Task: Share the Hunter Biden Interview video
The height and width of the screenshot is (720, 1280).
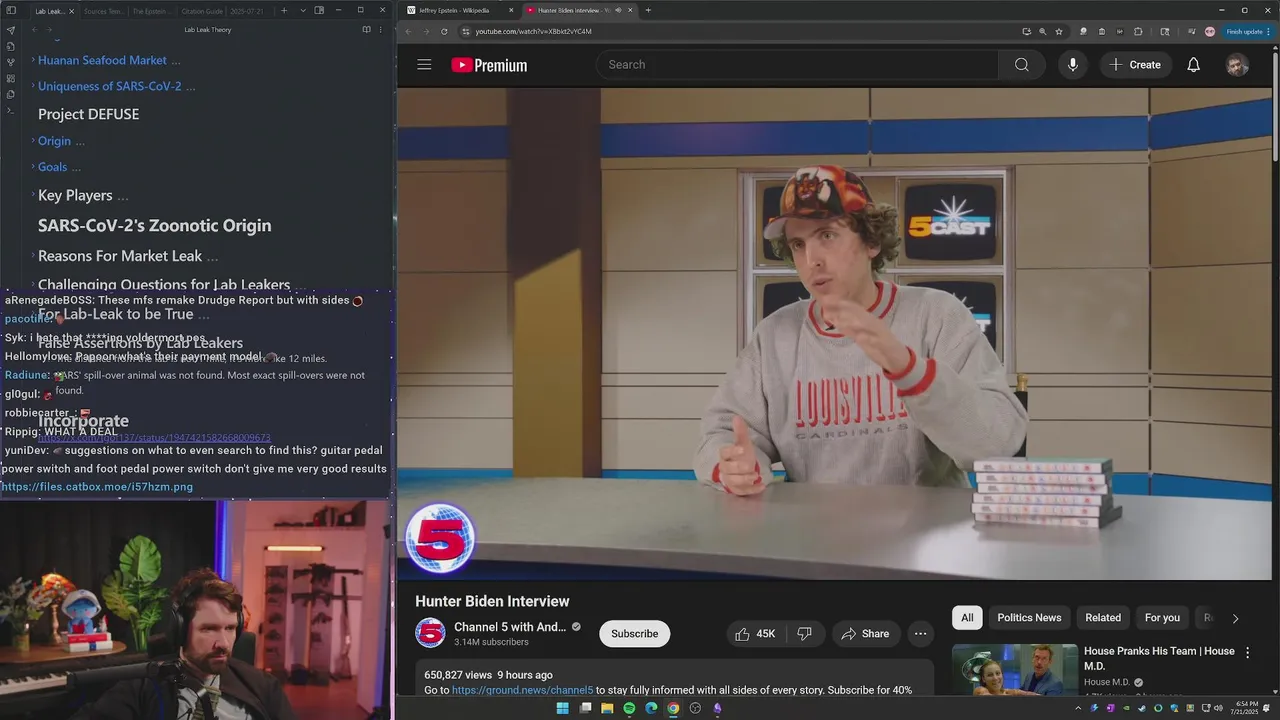Action: pos(866,634)
